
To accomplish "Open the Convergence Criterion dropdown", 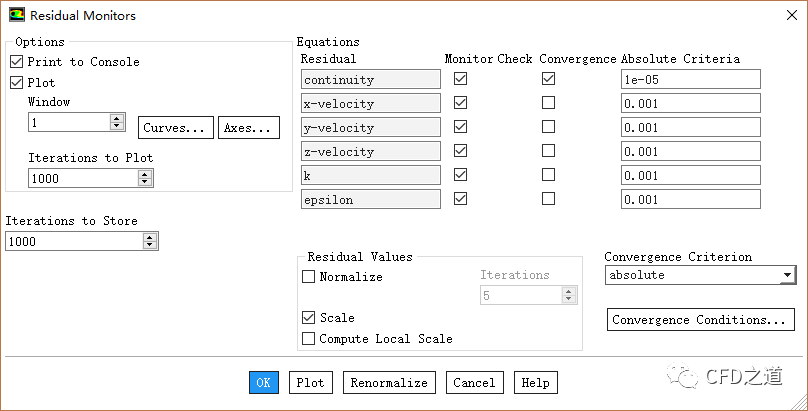I will 788,275.
